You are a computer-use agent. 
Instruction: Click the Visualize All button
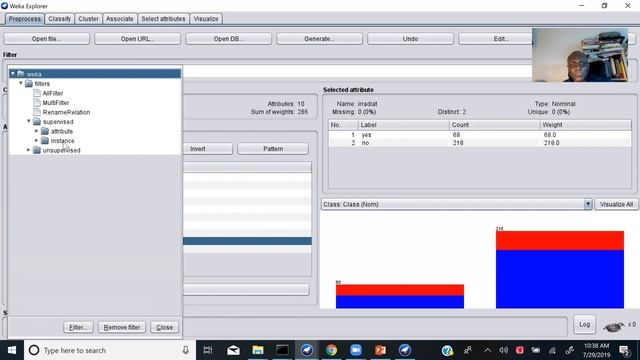[616, 204]
